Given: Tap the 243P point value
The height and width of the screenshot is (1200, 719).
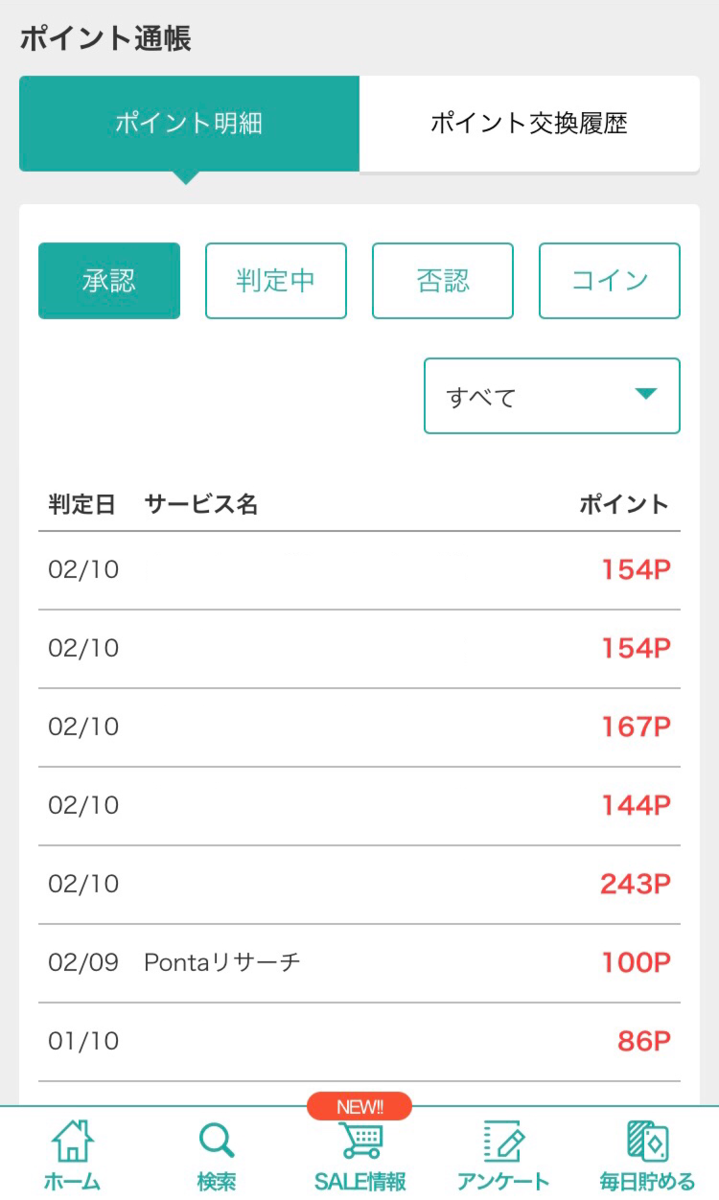Looking at the screenshot, I should [x=634, y=884].
